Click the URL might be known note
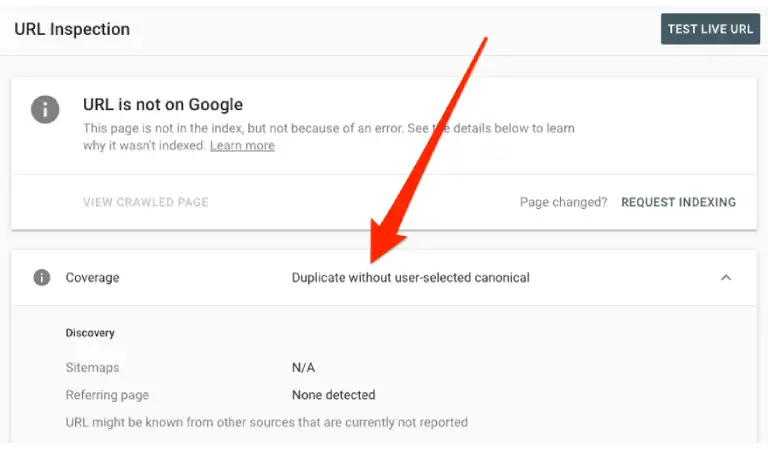 (266, 422)
